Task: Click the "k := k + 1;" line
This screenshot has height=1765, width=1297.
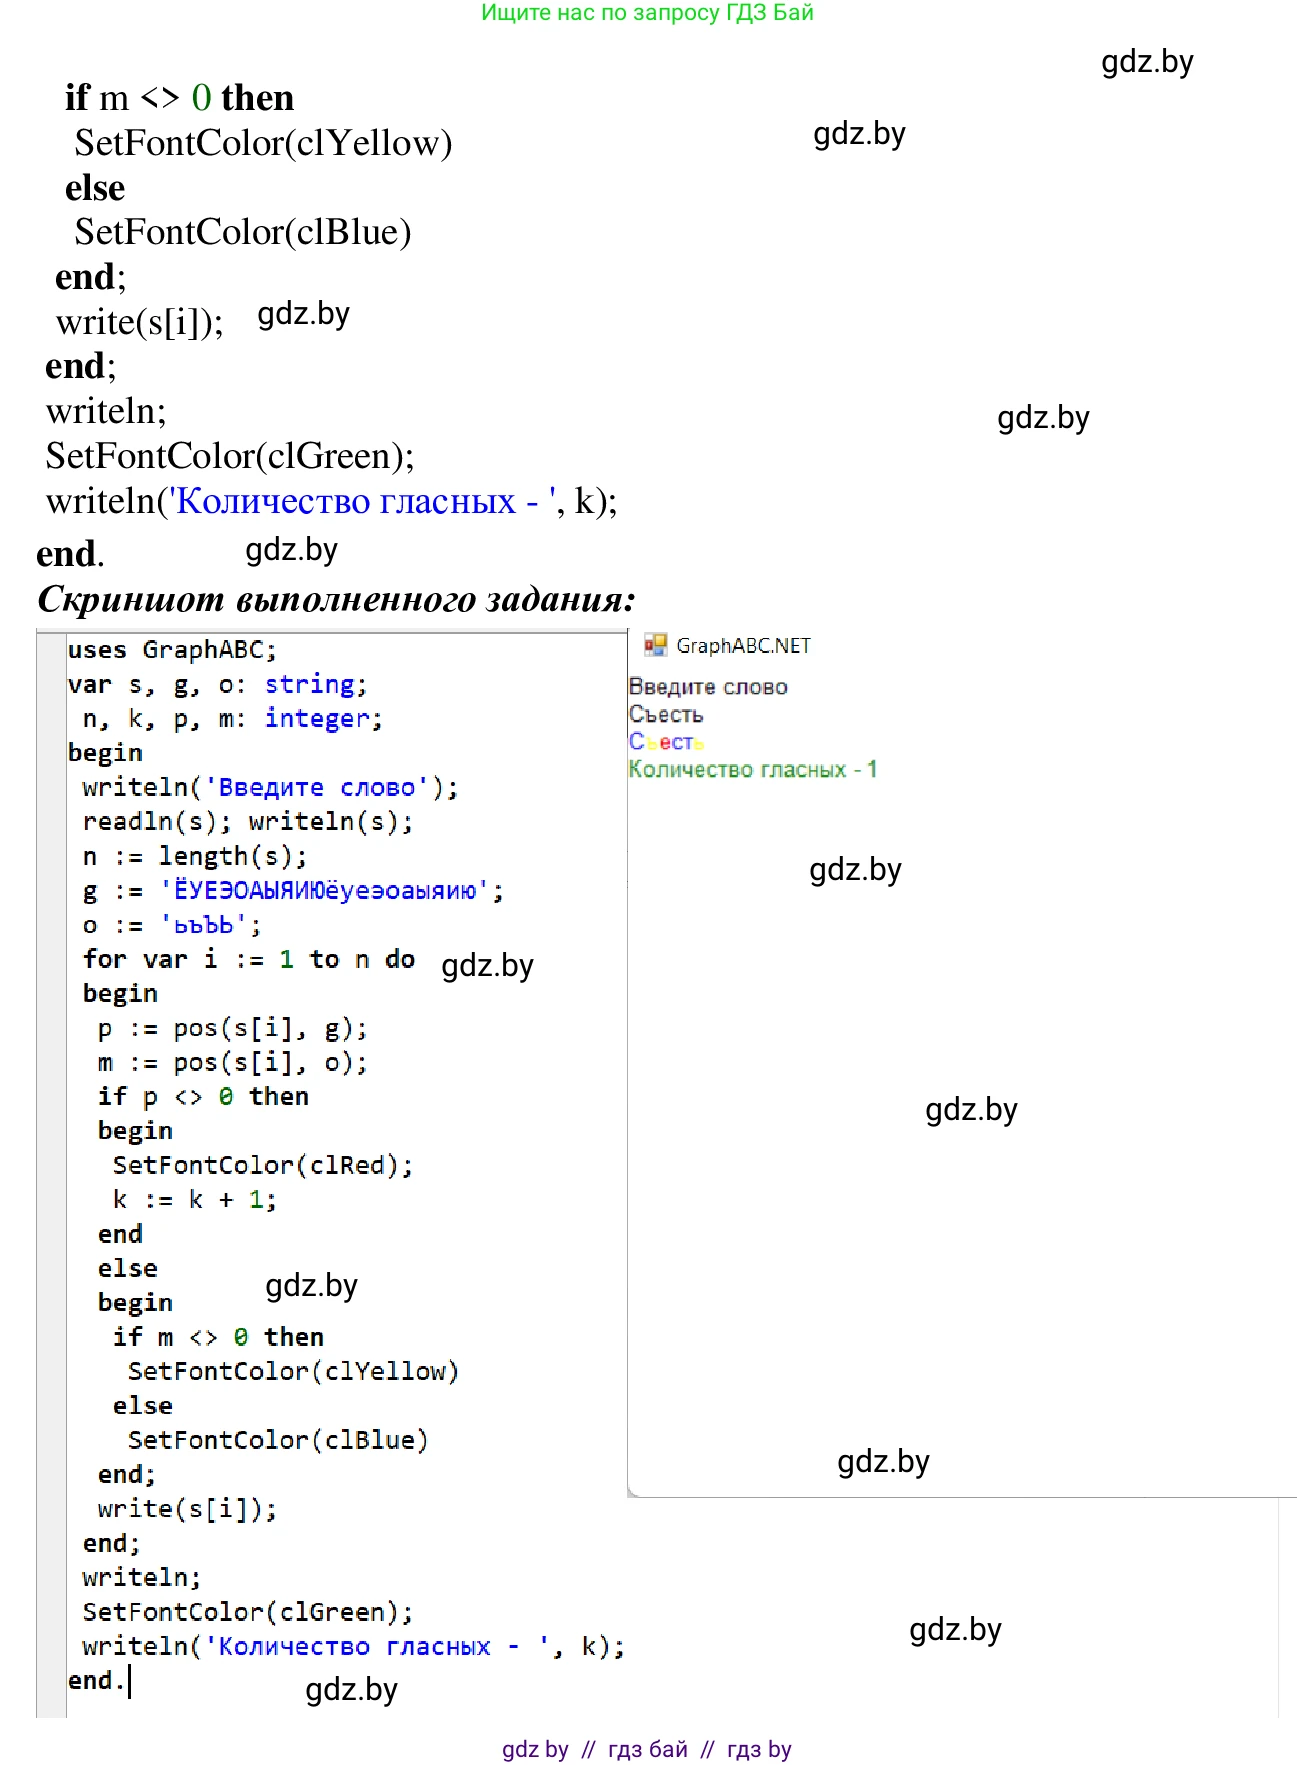Action: [x=194, y=1199]
